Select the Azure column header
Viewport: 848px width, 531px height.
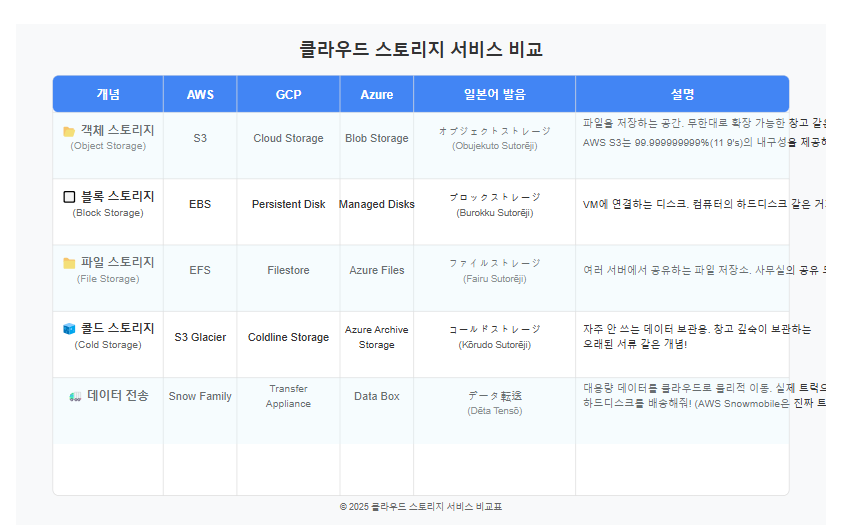tap(377, 94)
